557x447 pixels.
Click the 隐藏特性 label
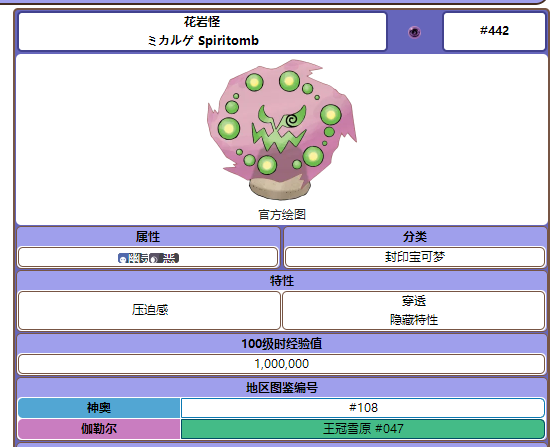click(414, 320)
